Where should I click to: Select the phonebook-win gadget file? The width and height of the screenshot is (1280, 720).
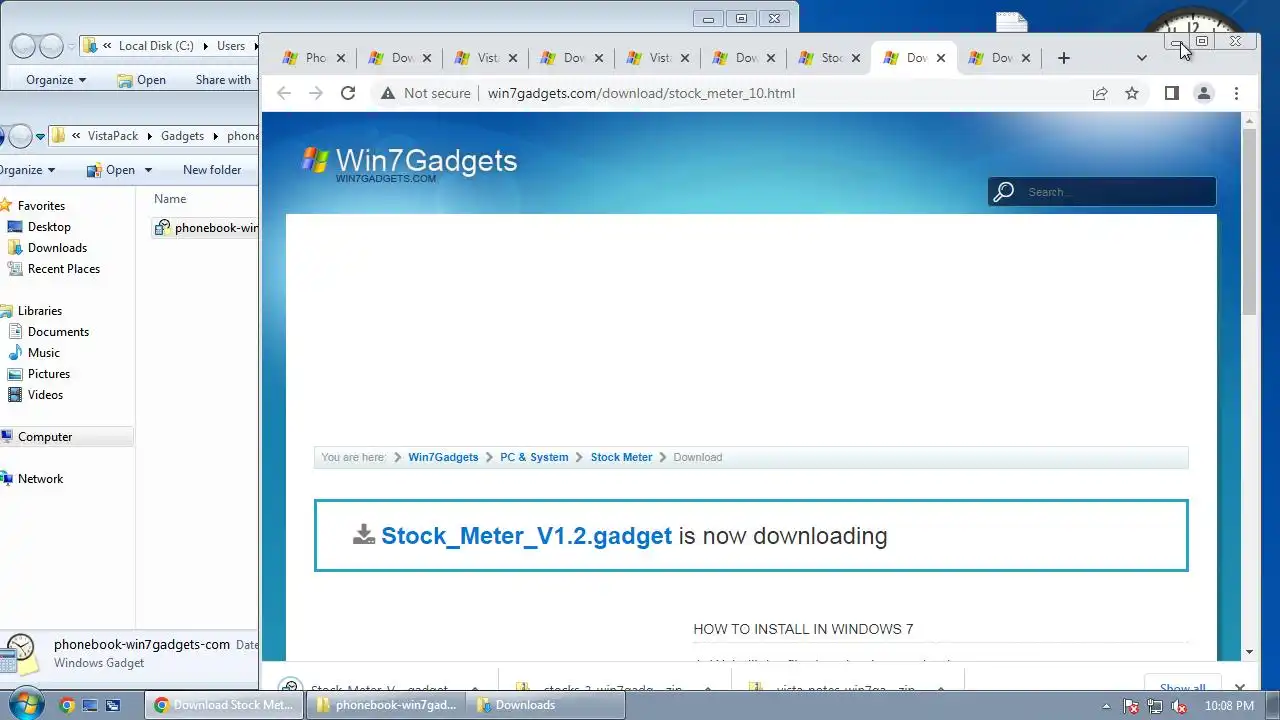point(206,228)
